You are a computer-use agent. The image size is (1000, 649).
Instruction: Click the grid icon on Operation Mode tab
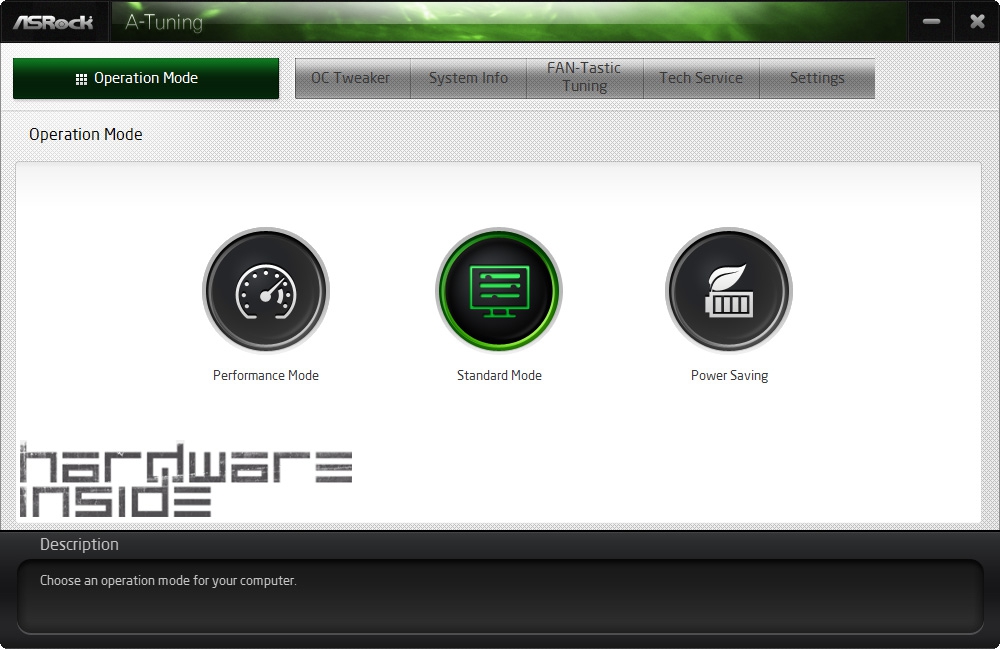[82, 79]
